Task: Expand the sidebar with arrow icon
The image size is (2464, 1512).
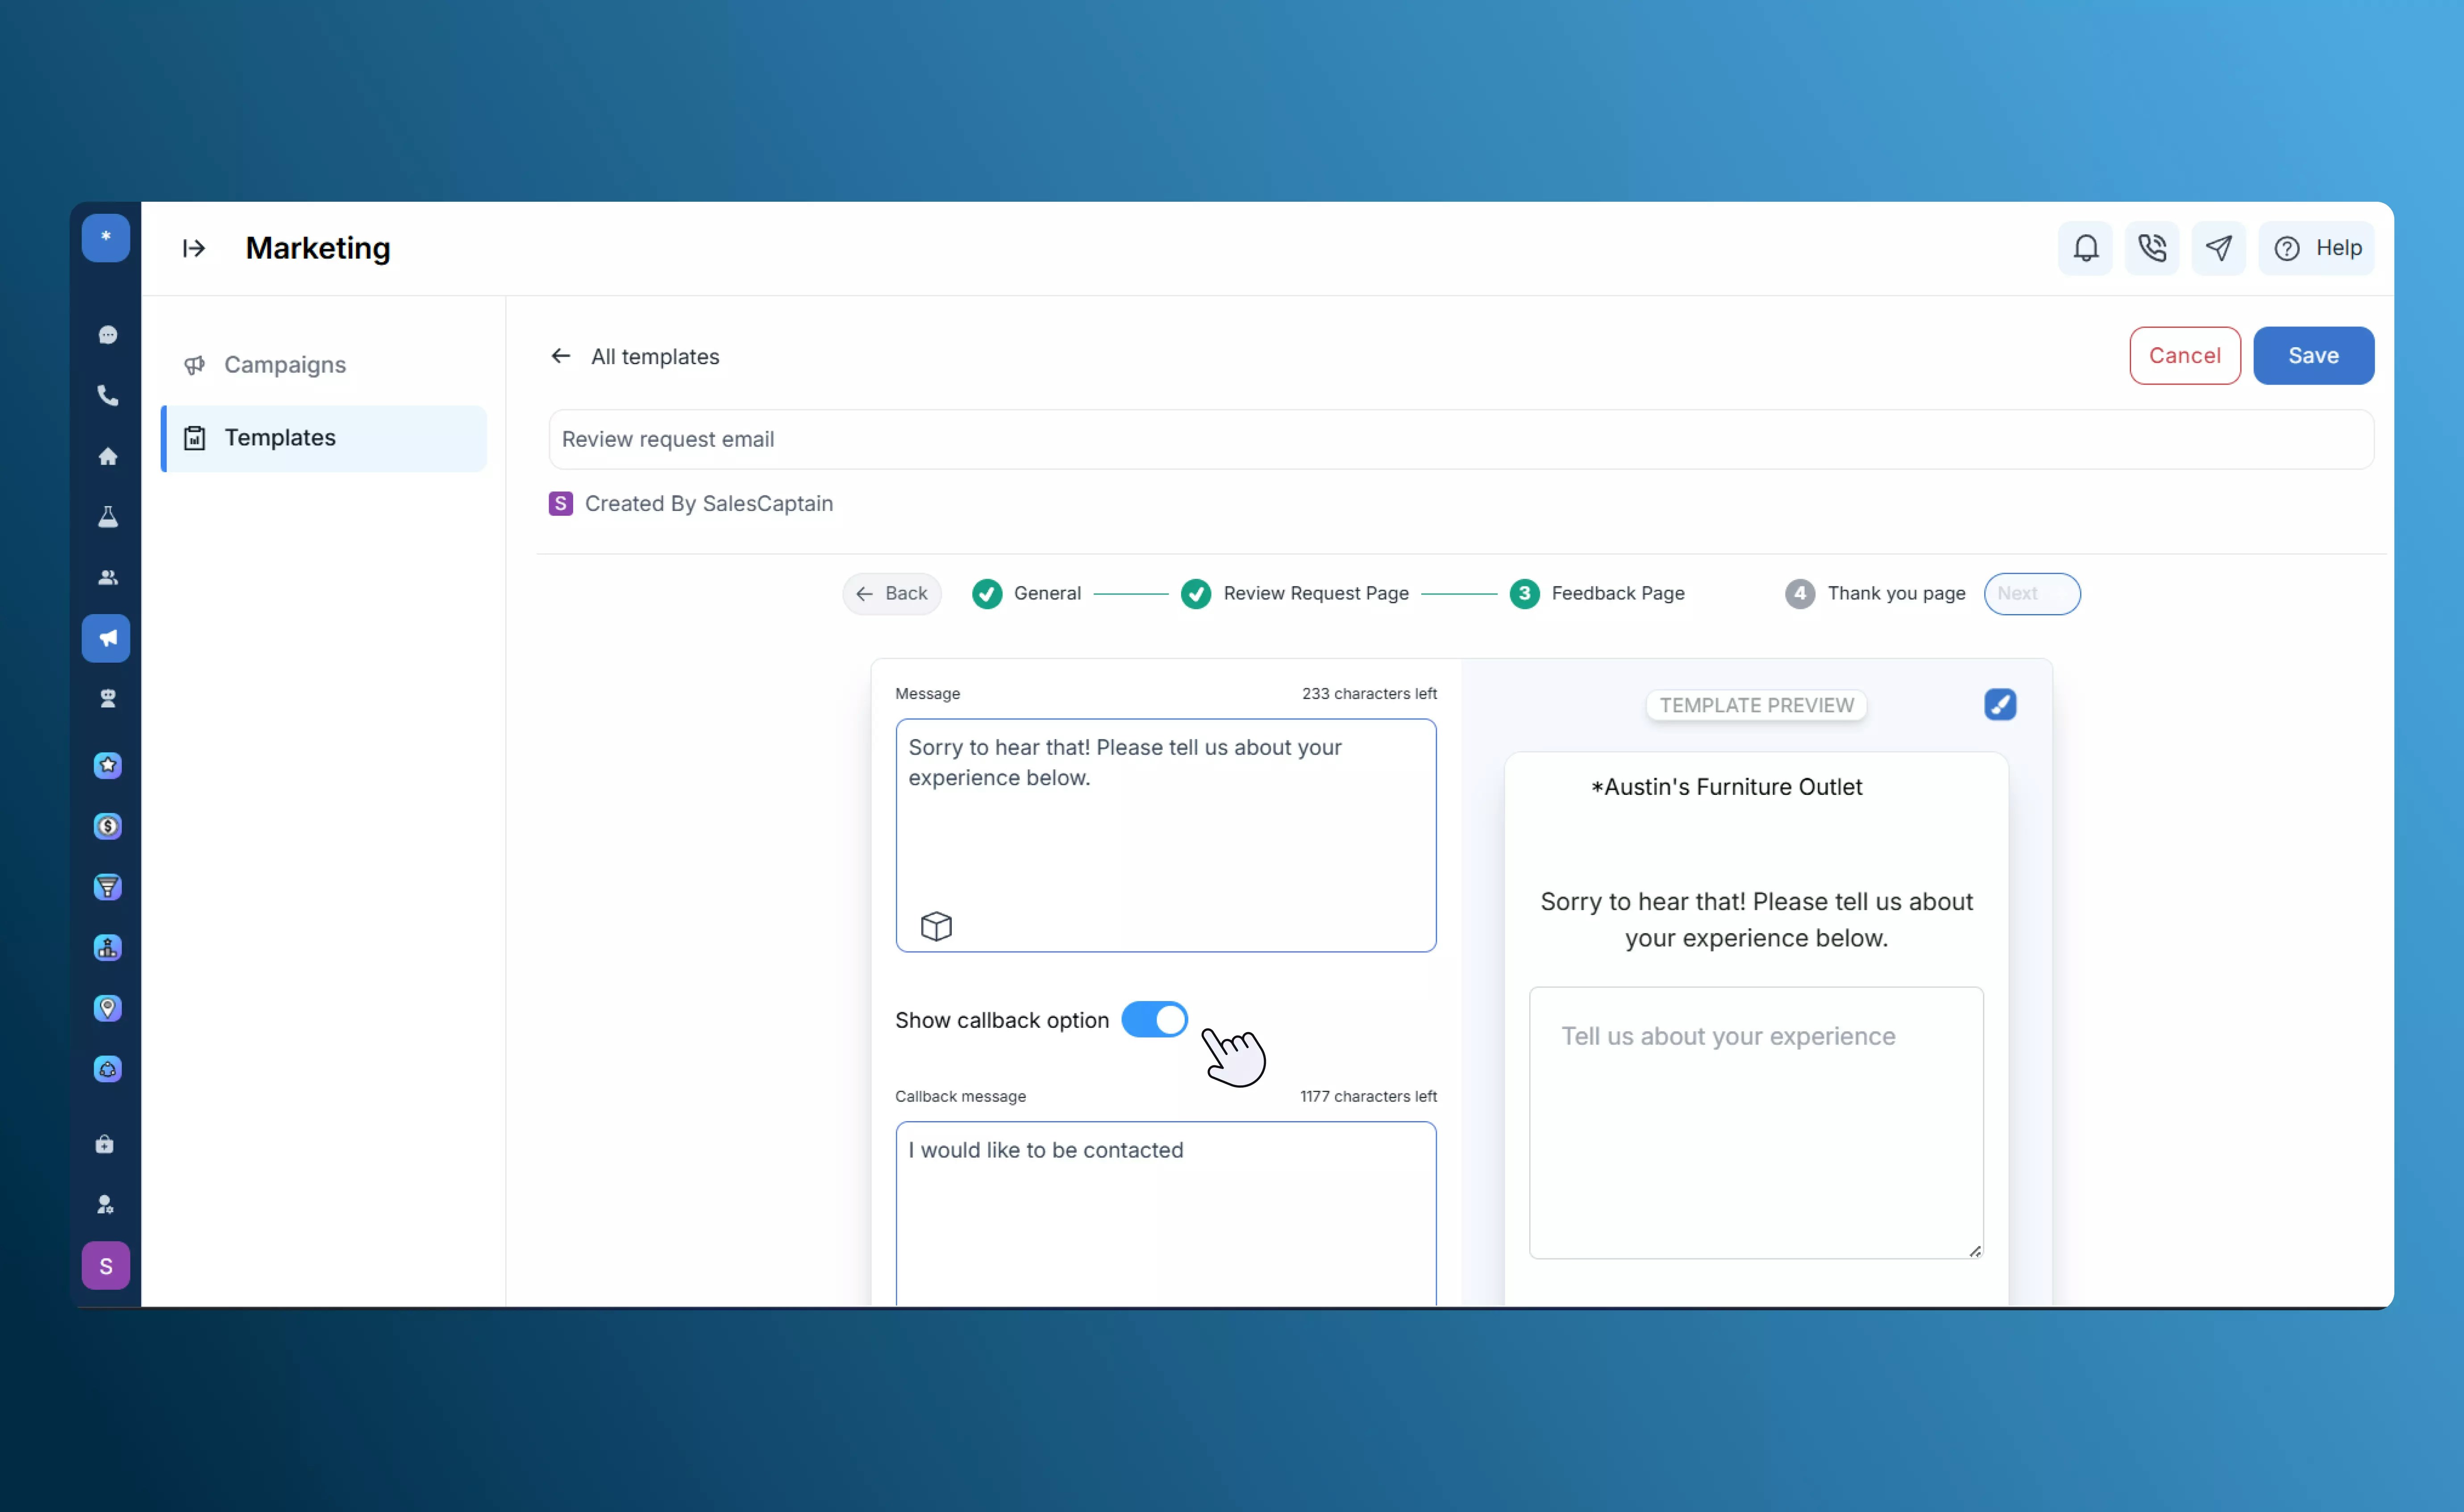Action: coord(194,248)
